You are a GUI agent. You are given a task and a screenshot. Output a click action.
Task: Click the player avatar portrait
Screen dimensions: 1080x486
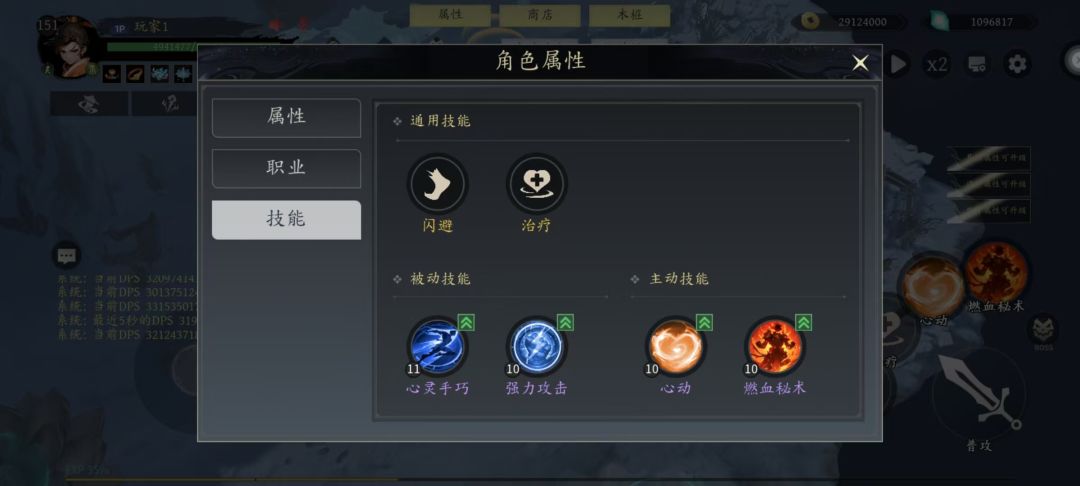pyautogui.click(x=69, y=48)
